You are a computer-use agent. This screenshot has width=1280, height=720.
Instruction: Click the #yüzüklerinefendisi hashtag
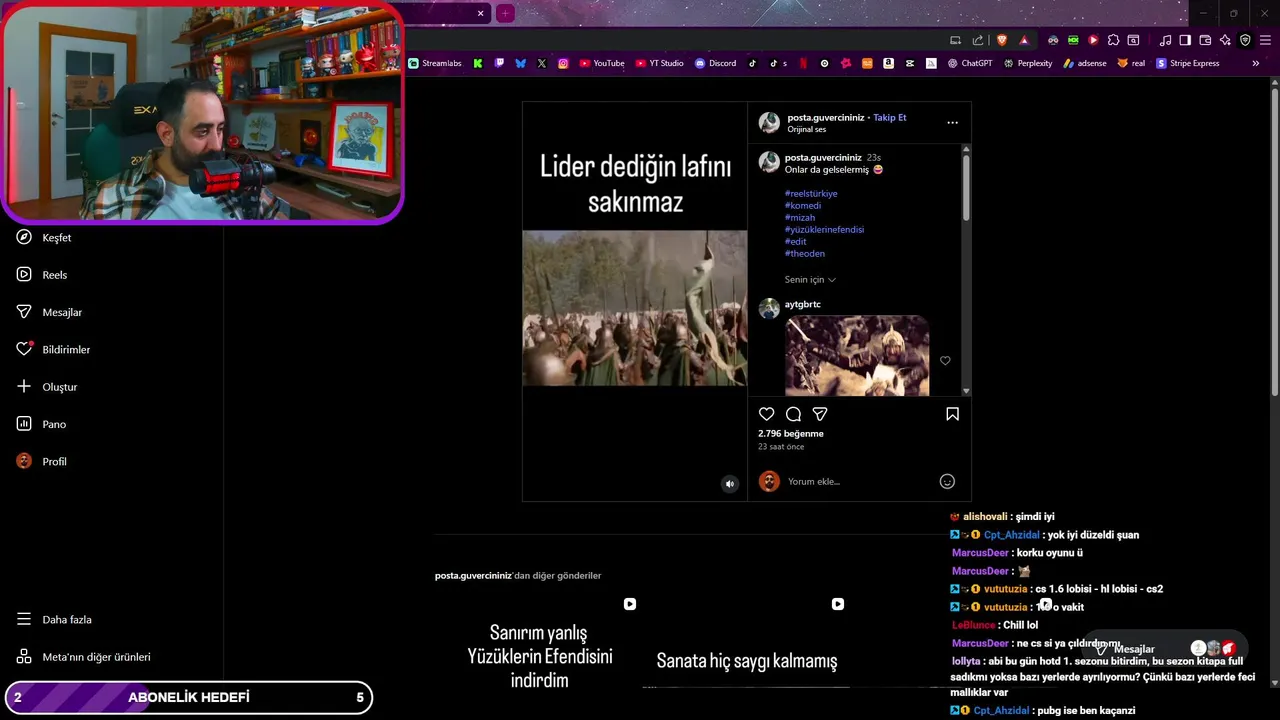[x=824, y=229]
